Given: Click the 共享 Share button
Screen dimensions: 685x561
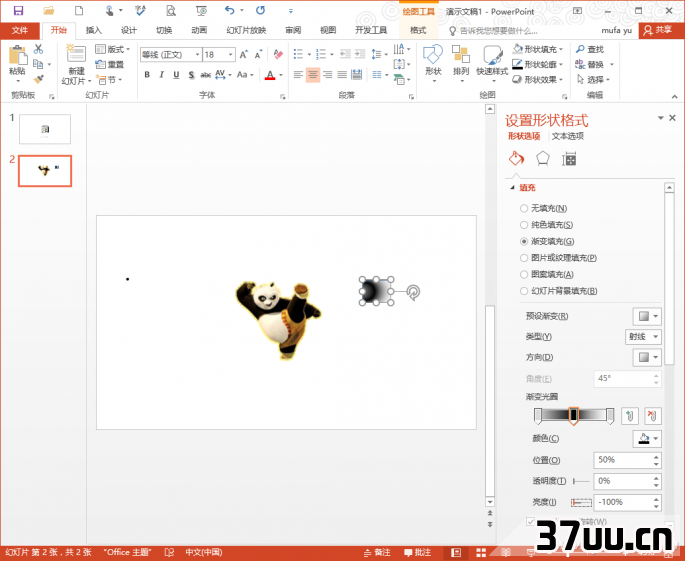Looking at the screenshot, I should (661, 30).
